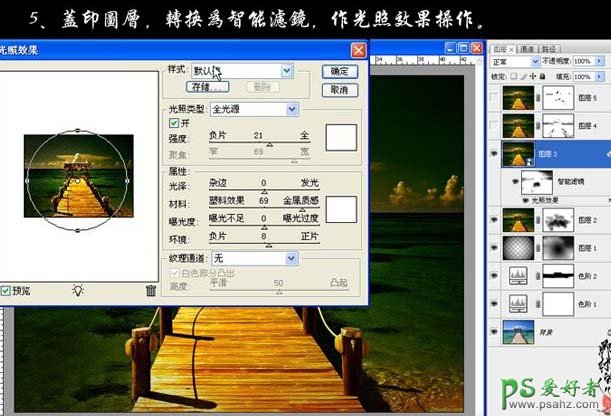Viewport: 611px width, 416px height.
Task: Click the Cancel (取消) button
Action: [x=339, y=90]
